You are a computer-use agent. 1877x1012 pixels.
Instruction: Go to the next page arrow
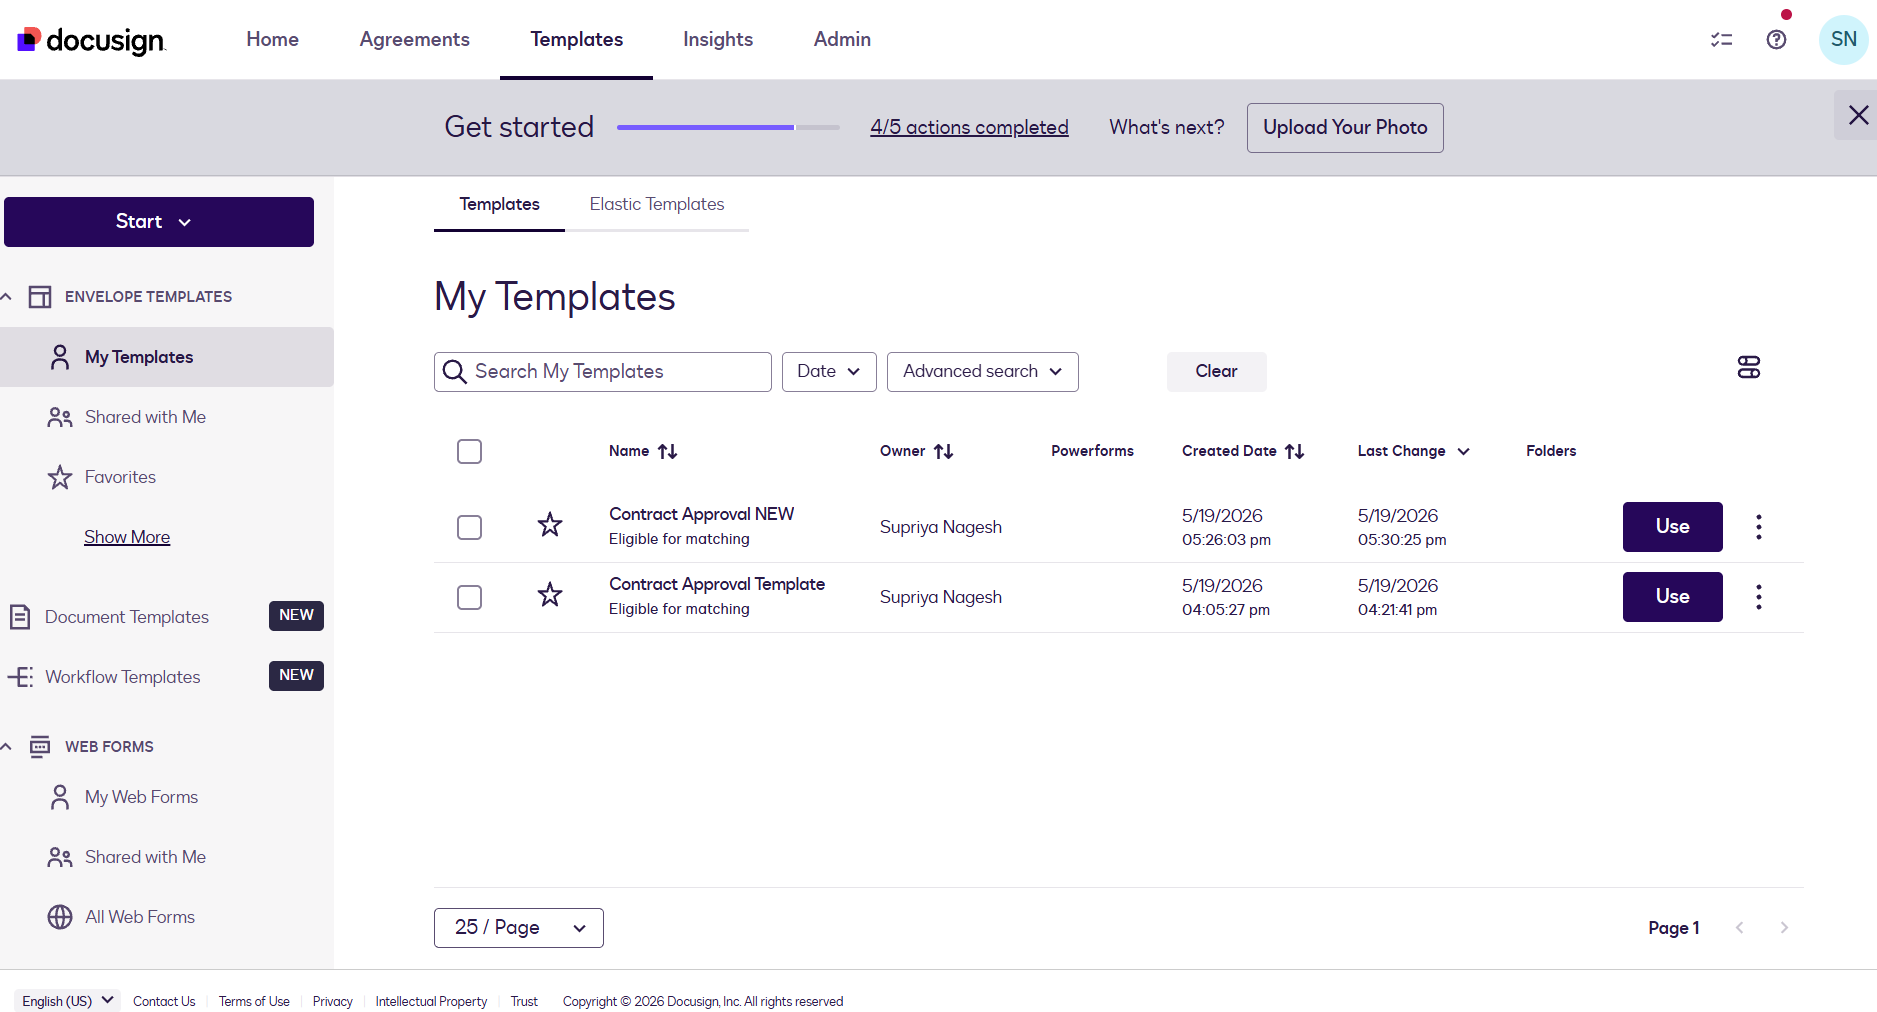click(1784, 928)
